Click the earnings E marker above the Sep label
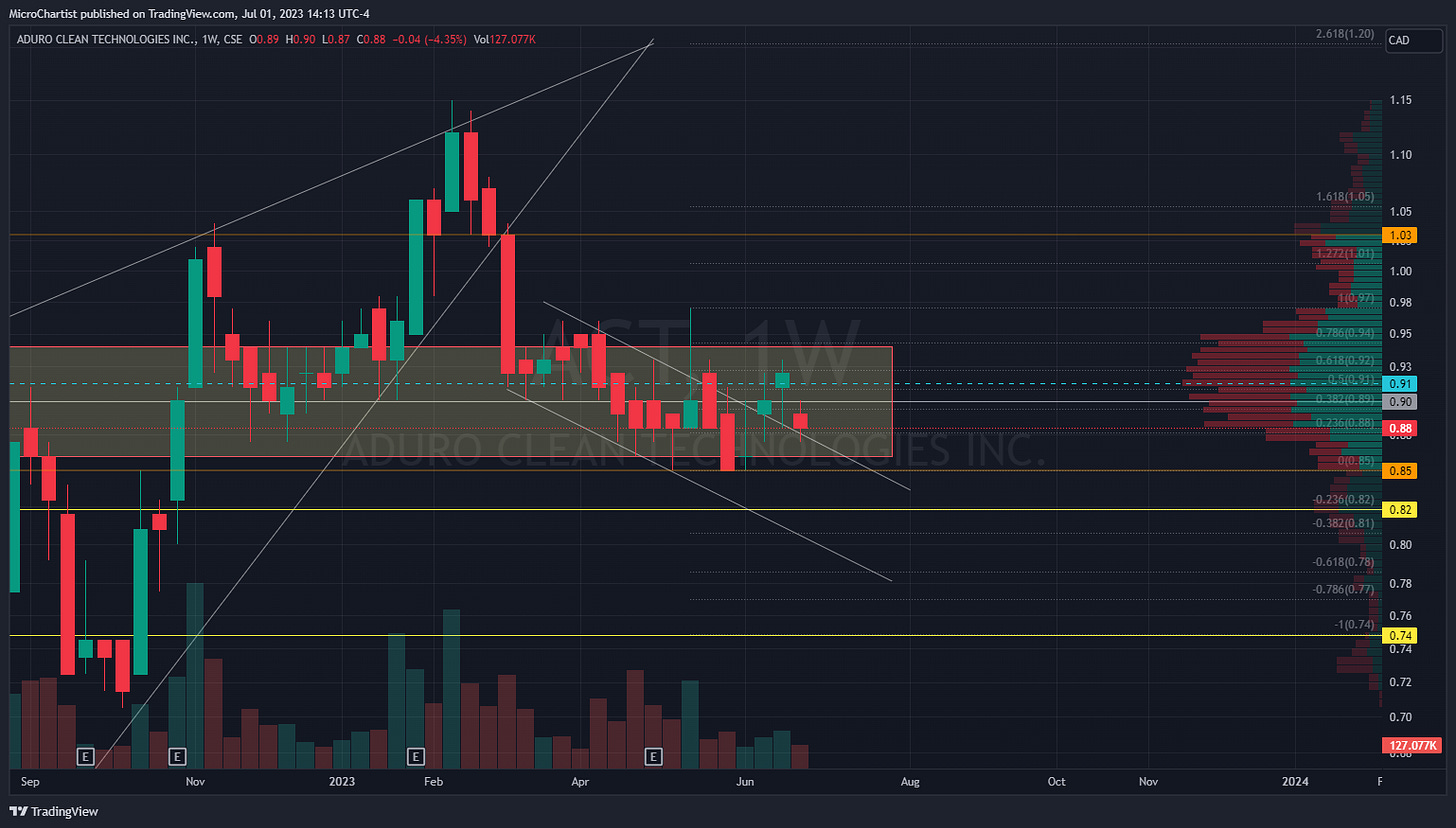Image resolution: width=1456 pixels, height=828 pixels. [x=85, y=756]
